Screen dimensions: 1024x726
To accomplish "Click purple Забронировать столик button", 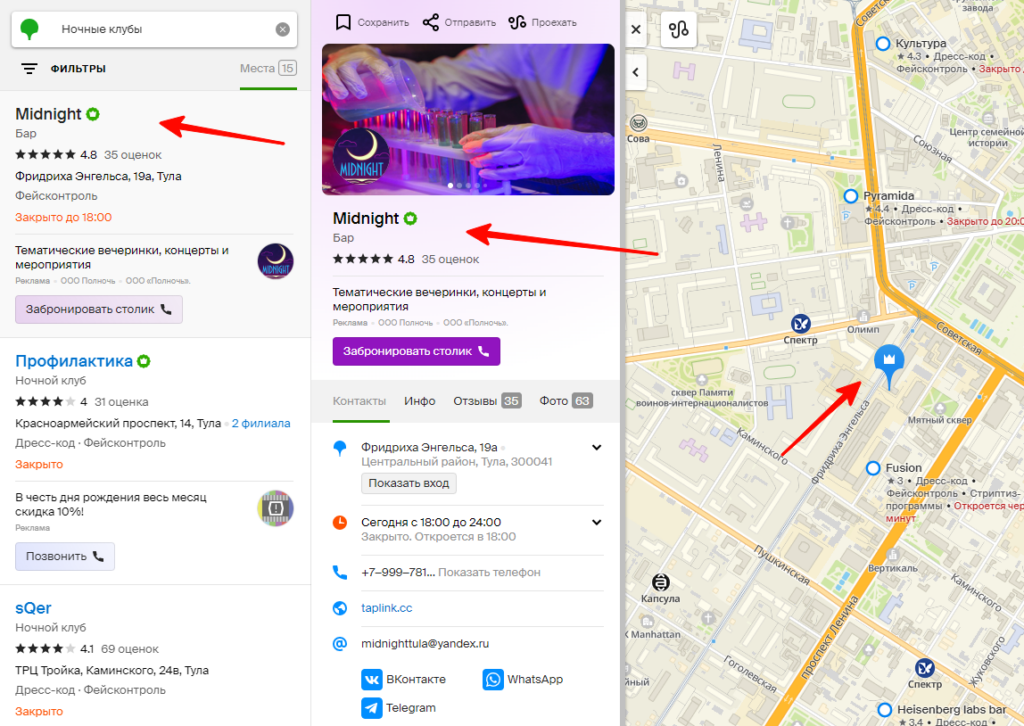I will pyautogui.click(x=416, y=351).
